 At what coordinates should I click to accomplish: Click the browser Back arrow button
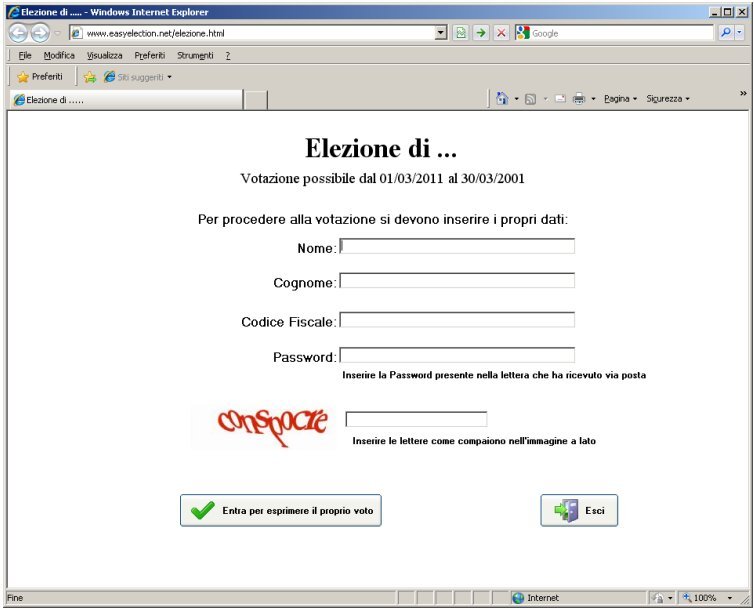point(17,33)
